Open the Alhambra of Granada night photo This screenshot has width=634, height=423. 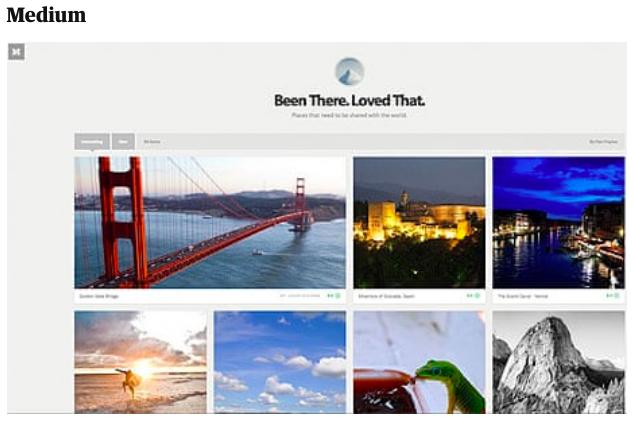(x=419, y=222)
